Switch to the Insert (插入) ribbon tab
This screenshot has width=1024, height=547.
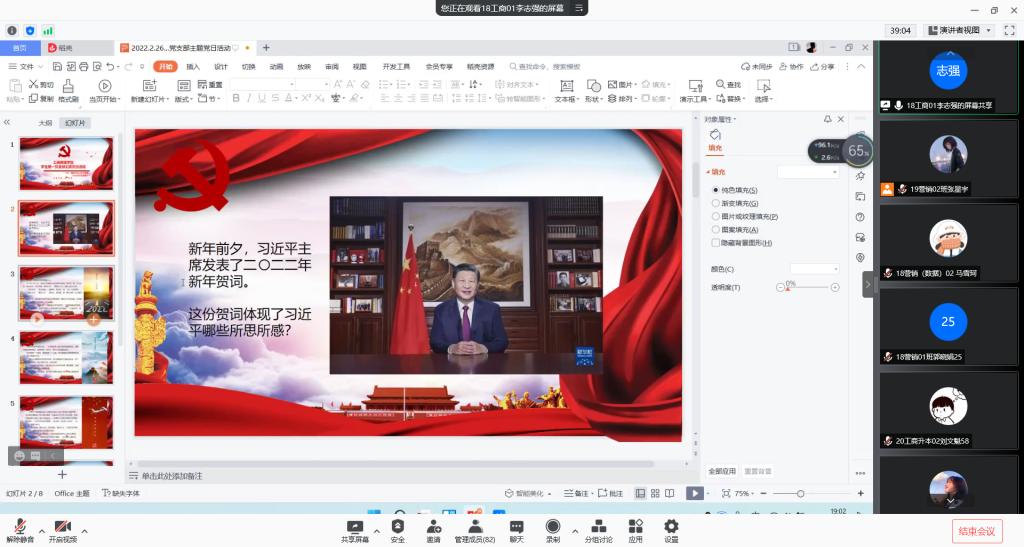(193, 67)
